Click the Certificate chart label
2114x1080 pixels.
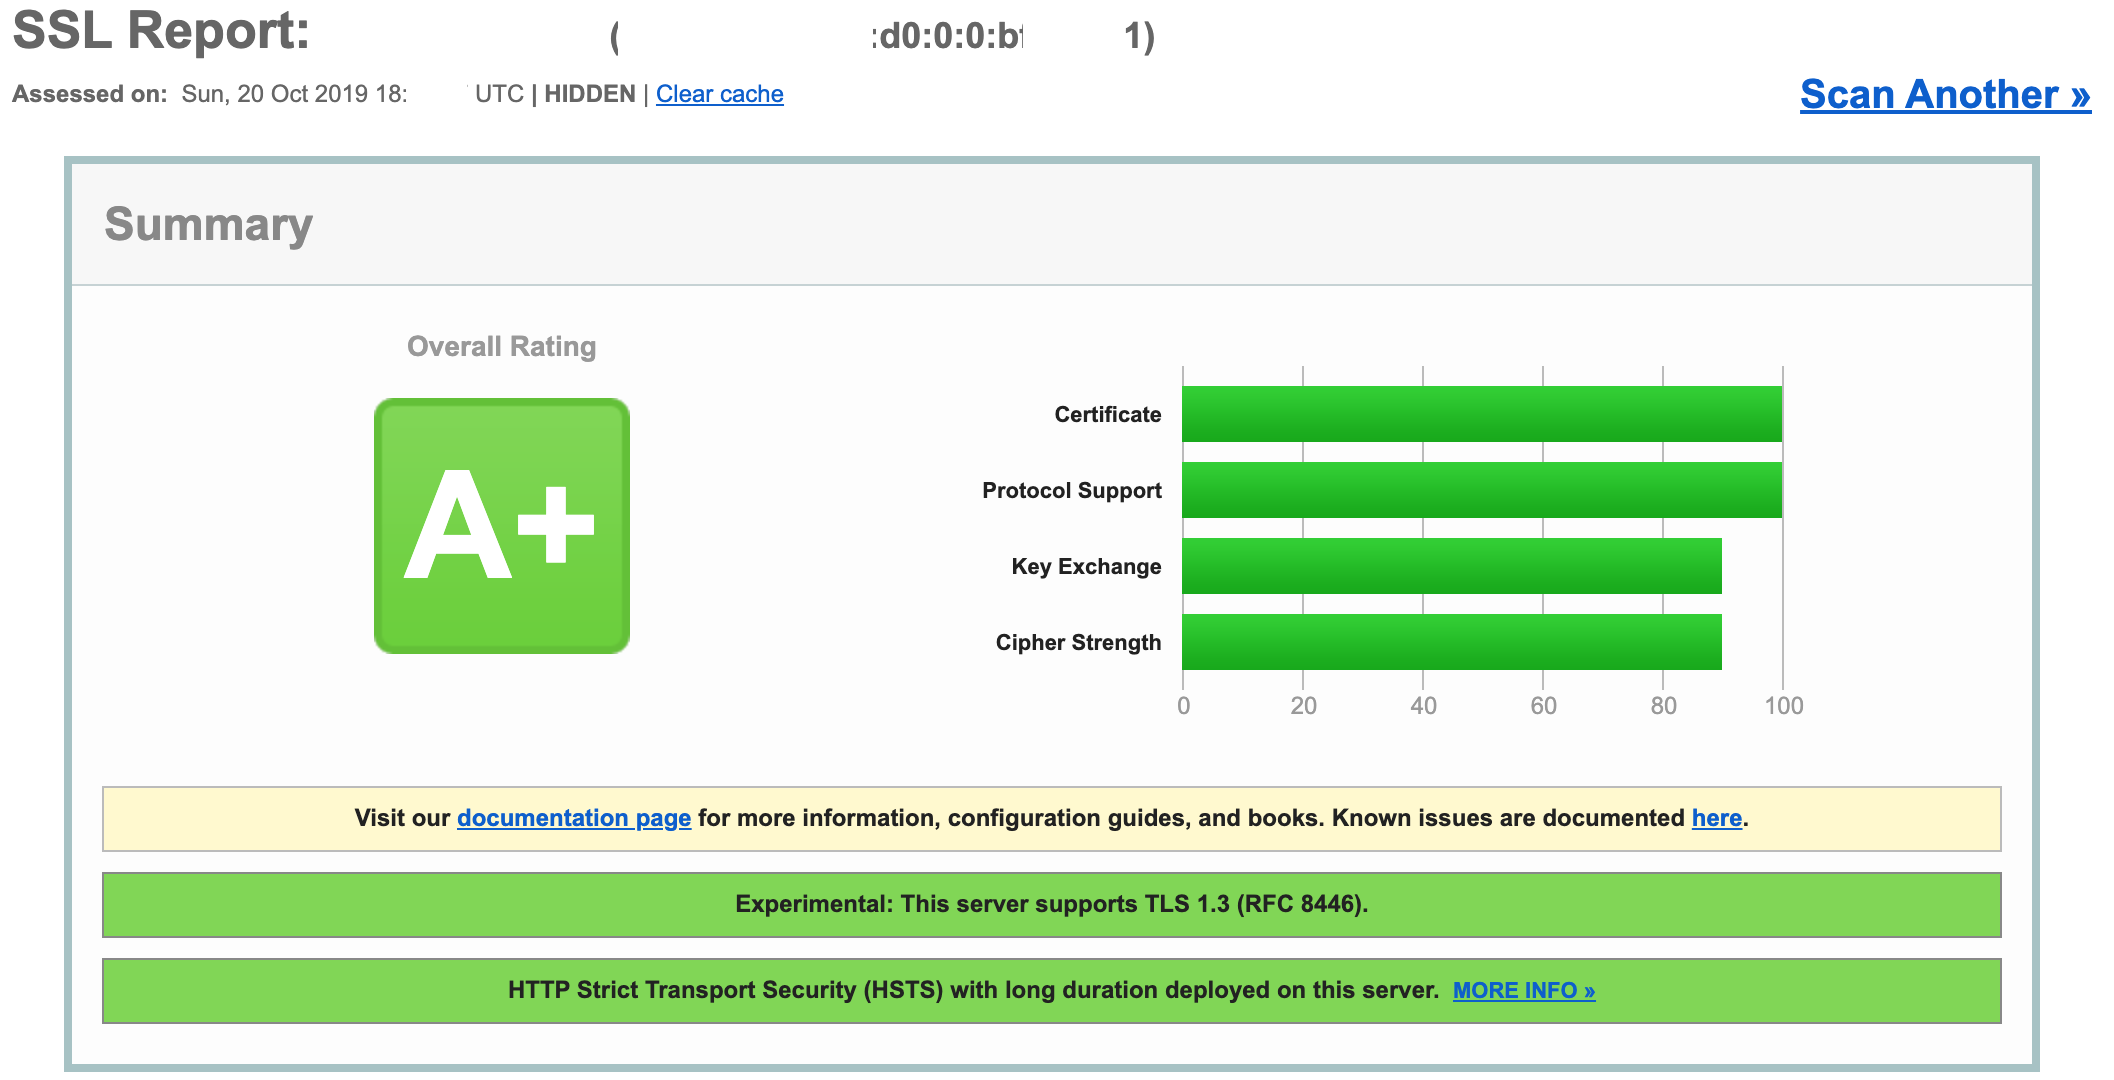[x=1106, y=413]
